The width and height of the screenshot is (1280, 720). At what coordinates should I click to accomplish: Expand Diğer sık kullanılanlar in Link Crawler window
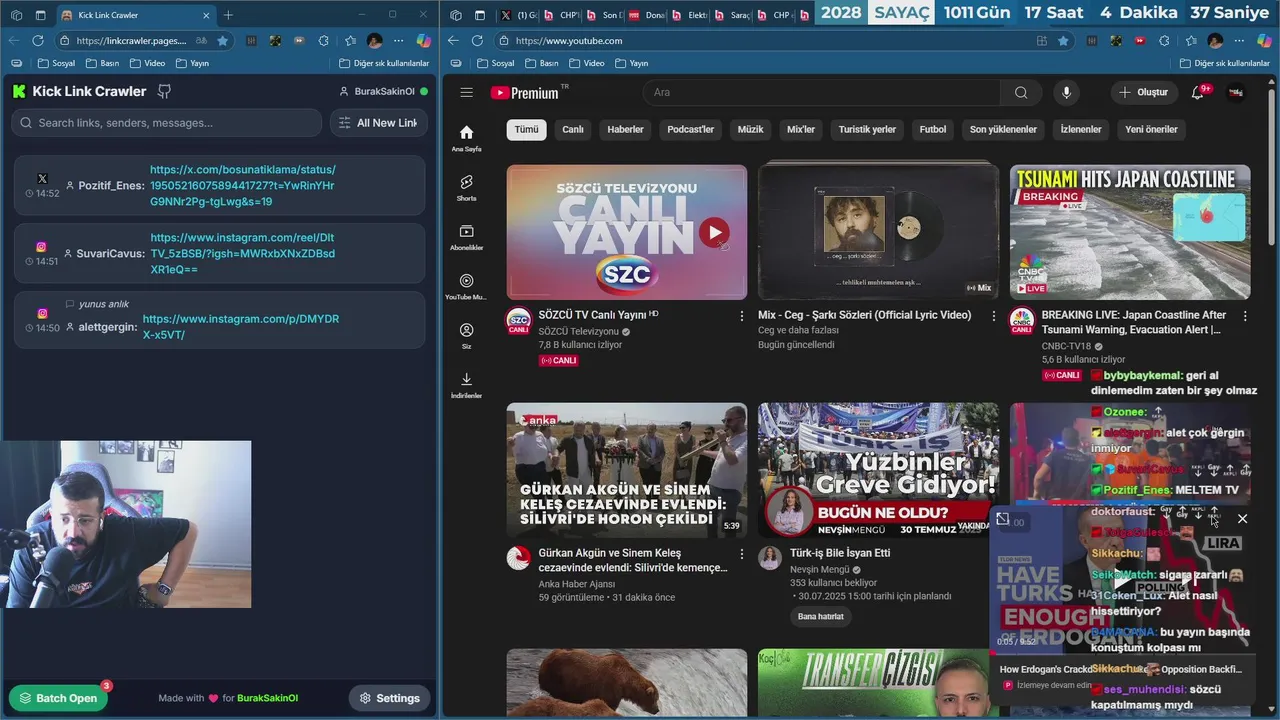pyautogui.click(x=385, y=63)
